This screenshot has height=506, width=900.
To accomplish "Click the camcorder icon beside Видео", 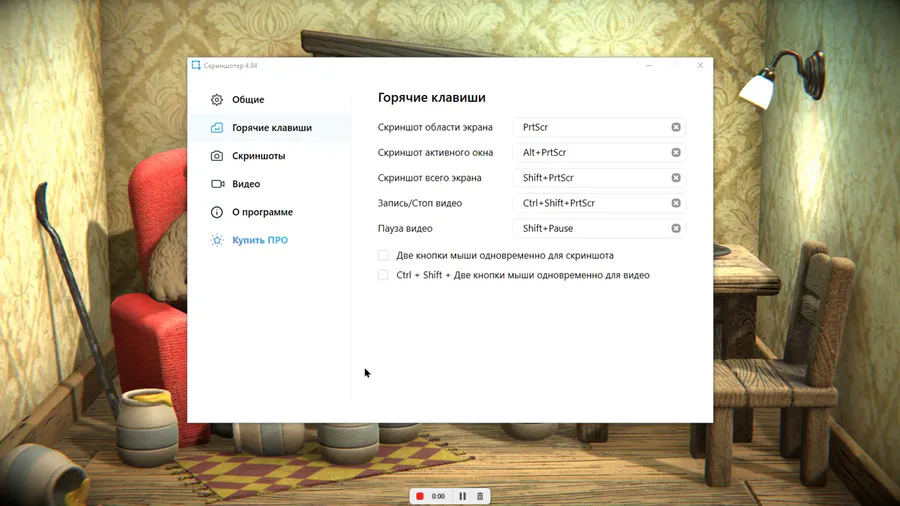I will pyautogui.click(x=218, y=184).
